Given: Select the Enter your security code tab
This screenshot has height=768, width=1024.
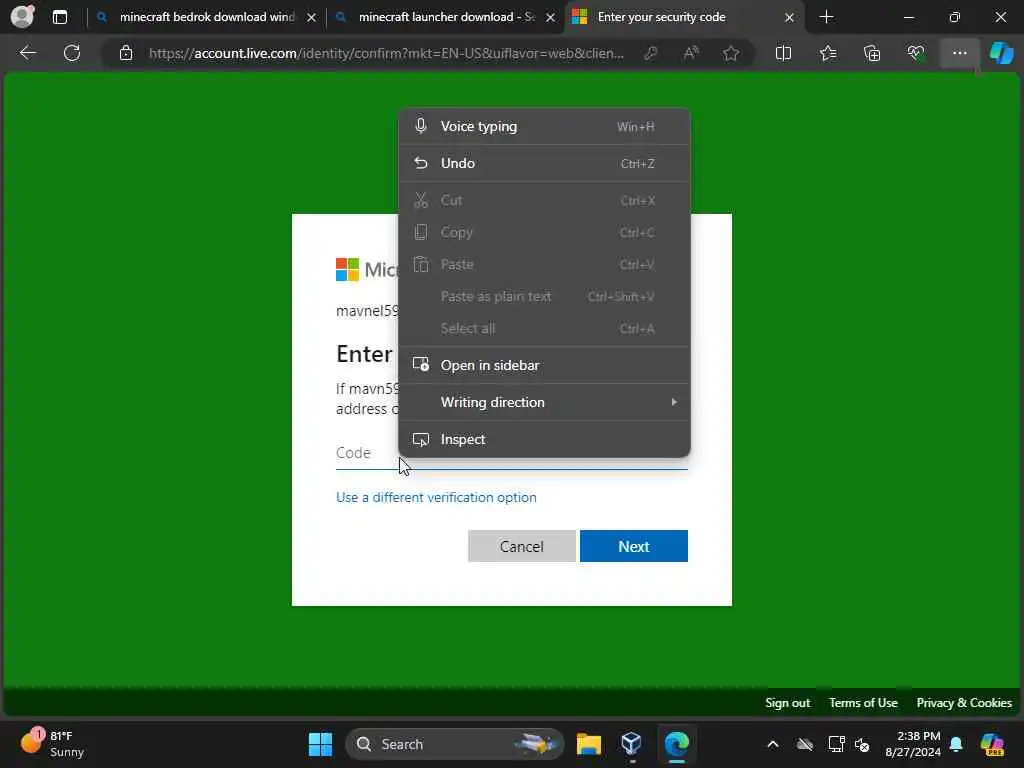Looking at the screenshot, I should coord(685,17).
